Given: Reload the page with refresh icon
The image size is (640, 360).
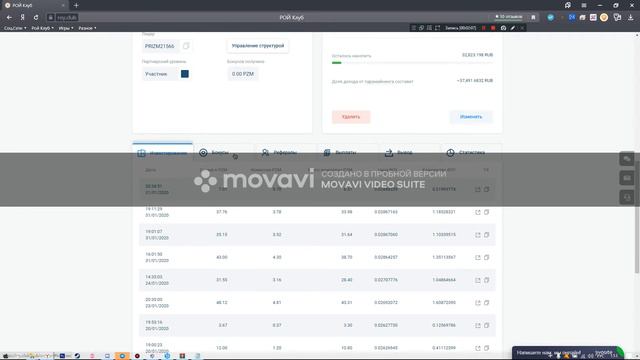Looking at the screenshot, I should [x=36, y=18].
